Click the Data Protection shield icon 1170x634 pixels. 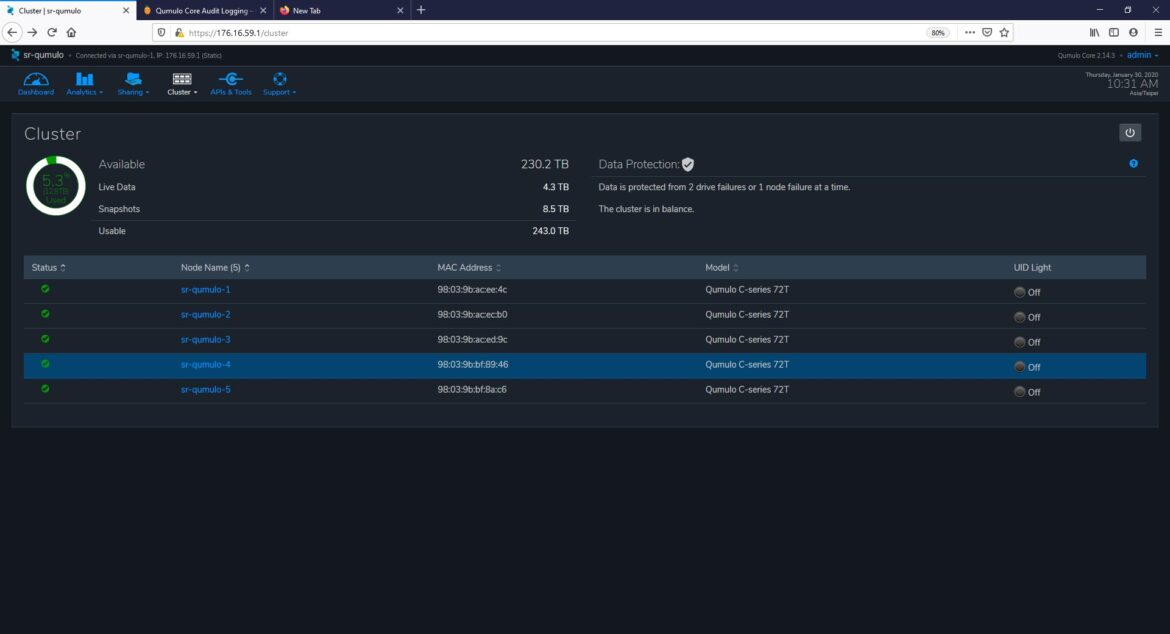pos(688,164)
